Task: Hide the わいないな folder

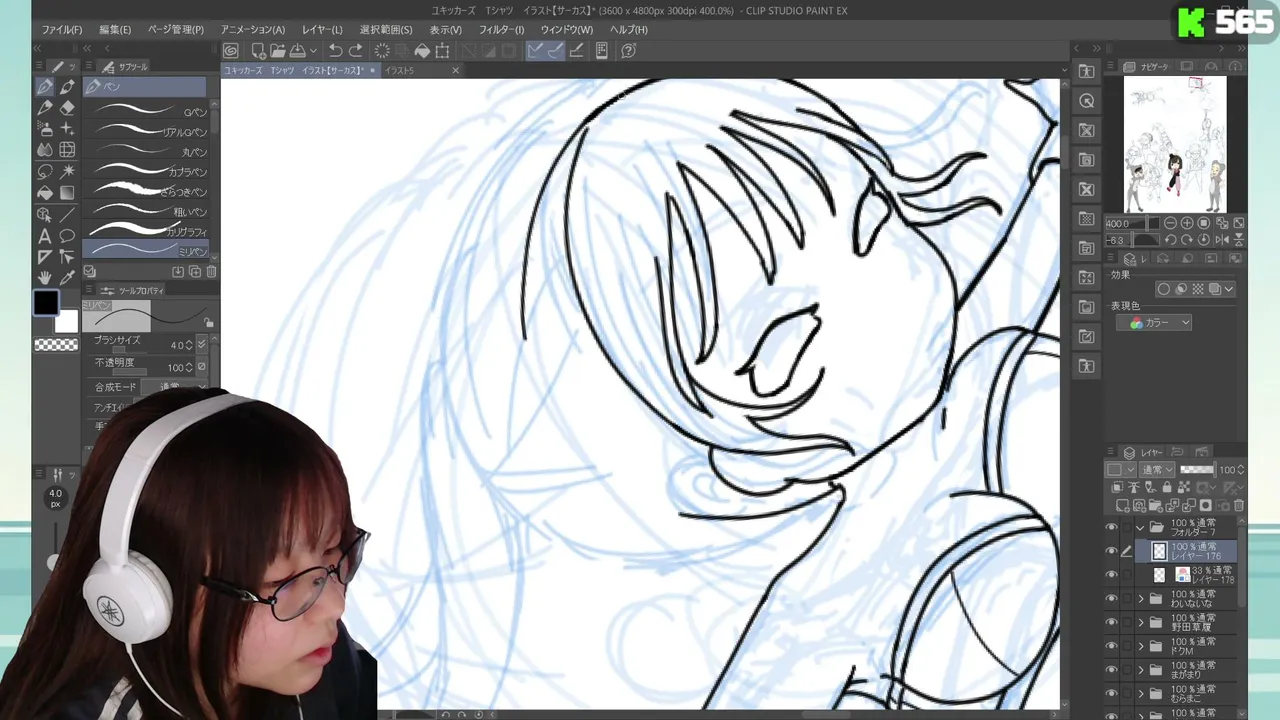Action: [x=1111, y=599]
